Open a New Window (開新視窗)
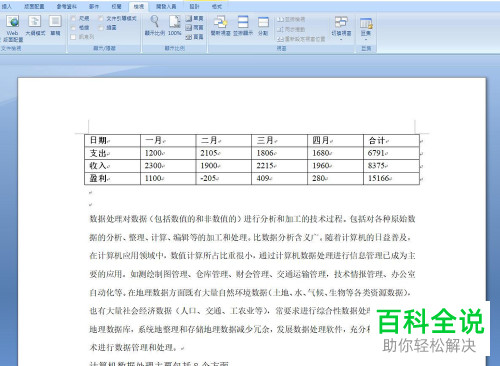 click(x=221, y=26)
